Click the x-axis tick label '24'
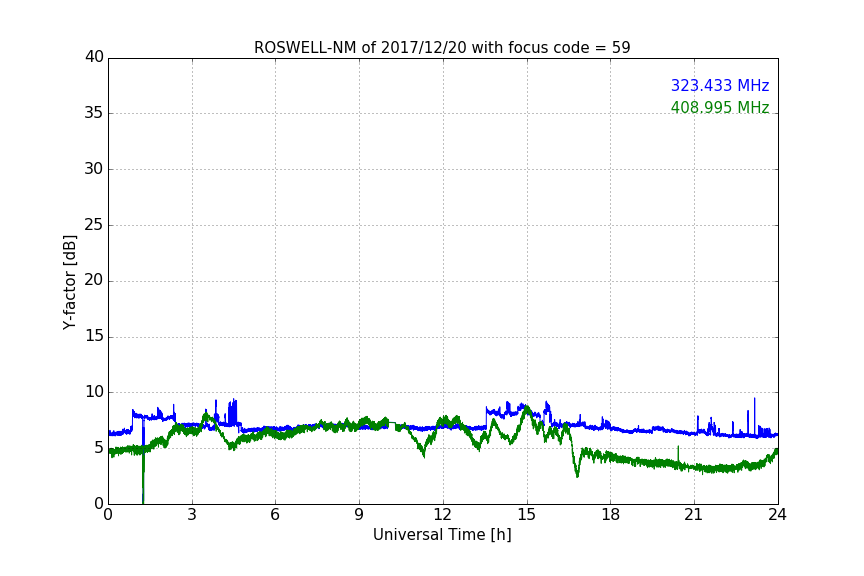Screen dimensions: 864x576 778,515
